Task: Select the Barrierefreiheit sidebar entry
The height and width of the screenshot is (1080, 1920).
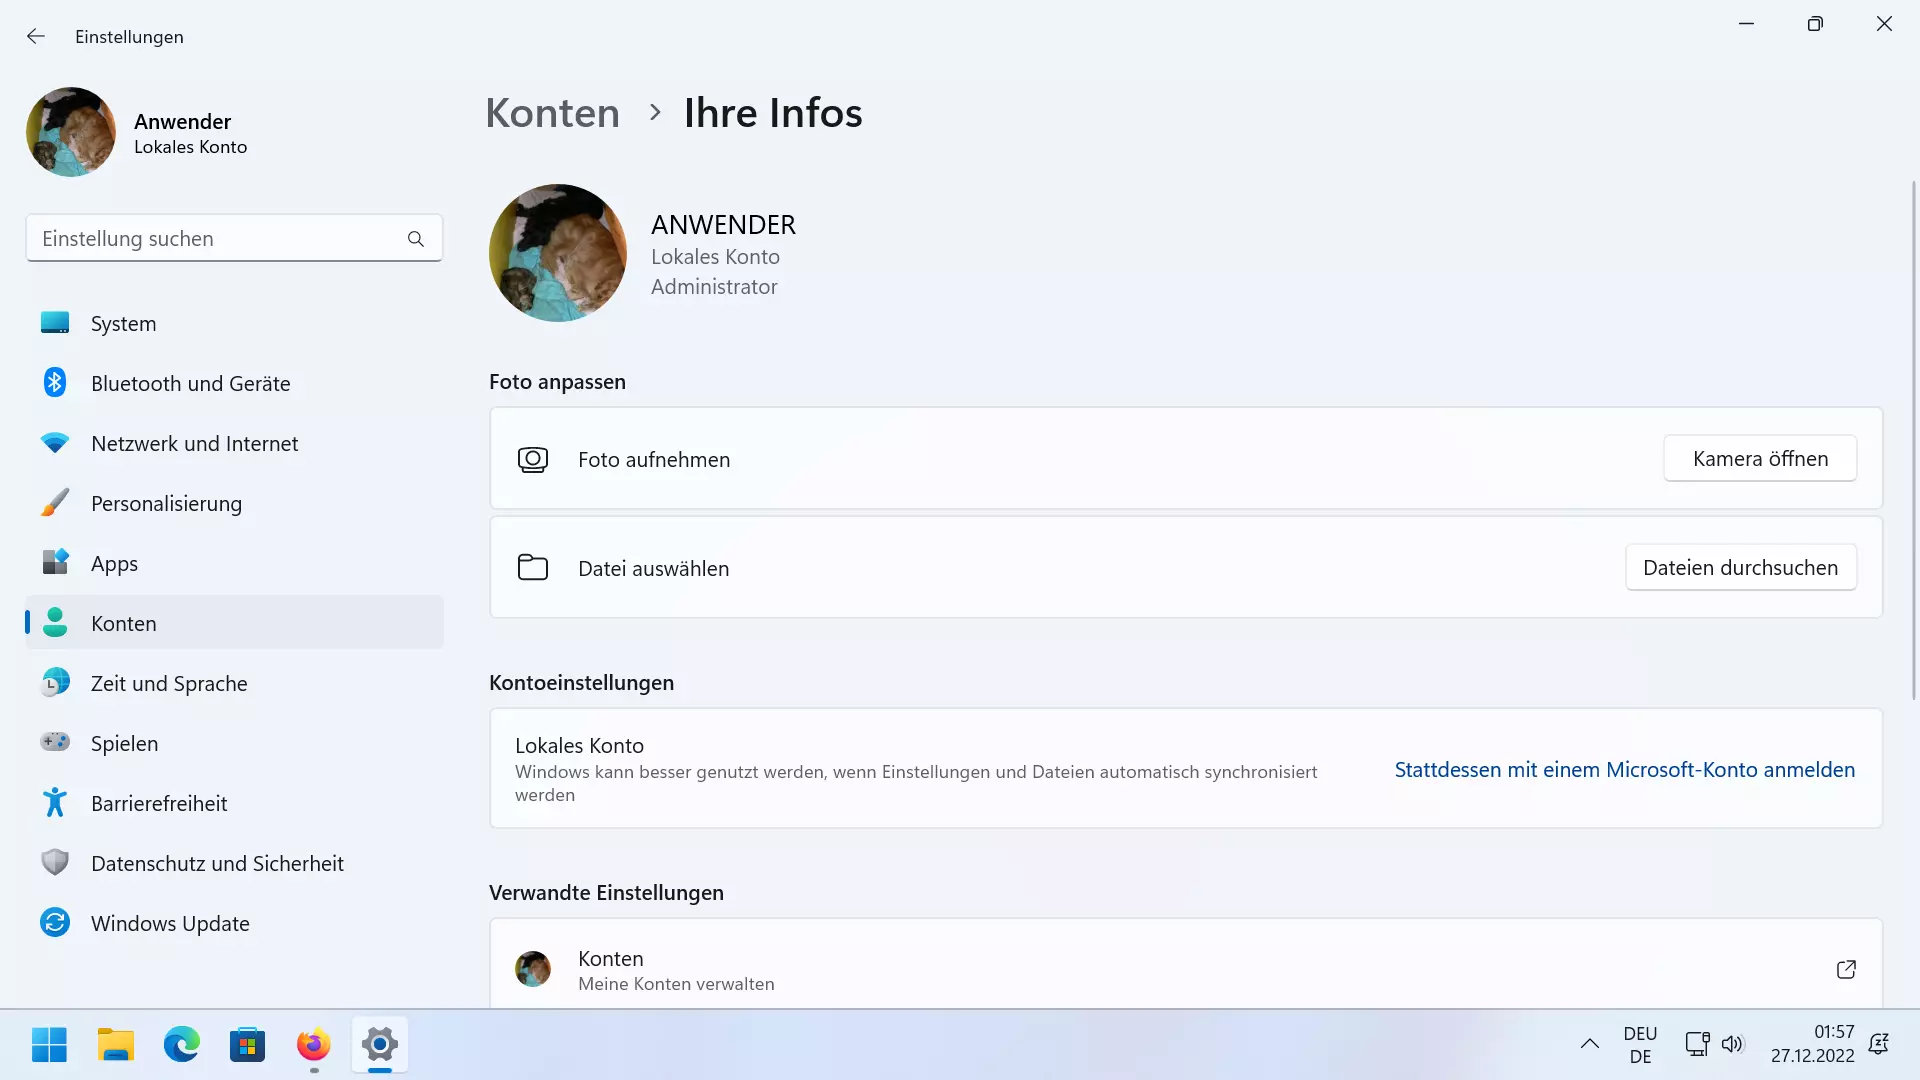Action: (x=234, y=803)
